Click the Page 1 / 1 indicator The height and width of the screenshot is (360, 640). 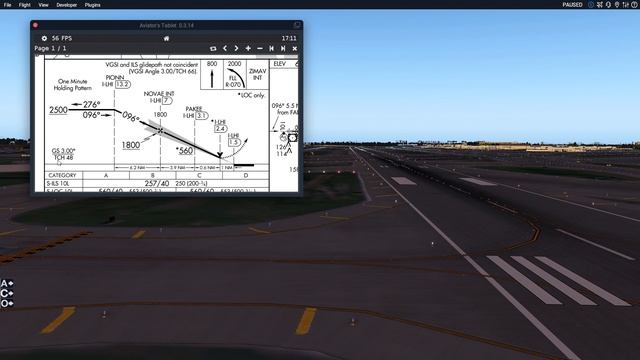click(x=50, y=48)
